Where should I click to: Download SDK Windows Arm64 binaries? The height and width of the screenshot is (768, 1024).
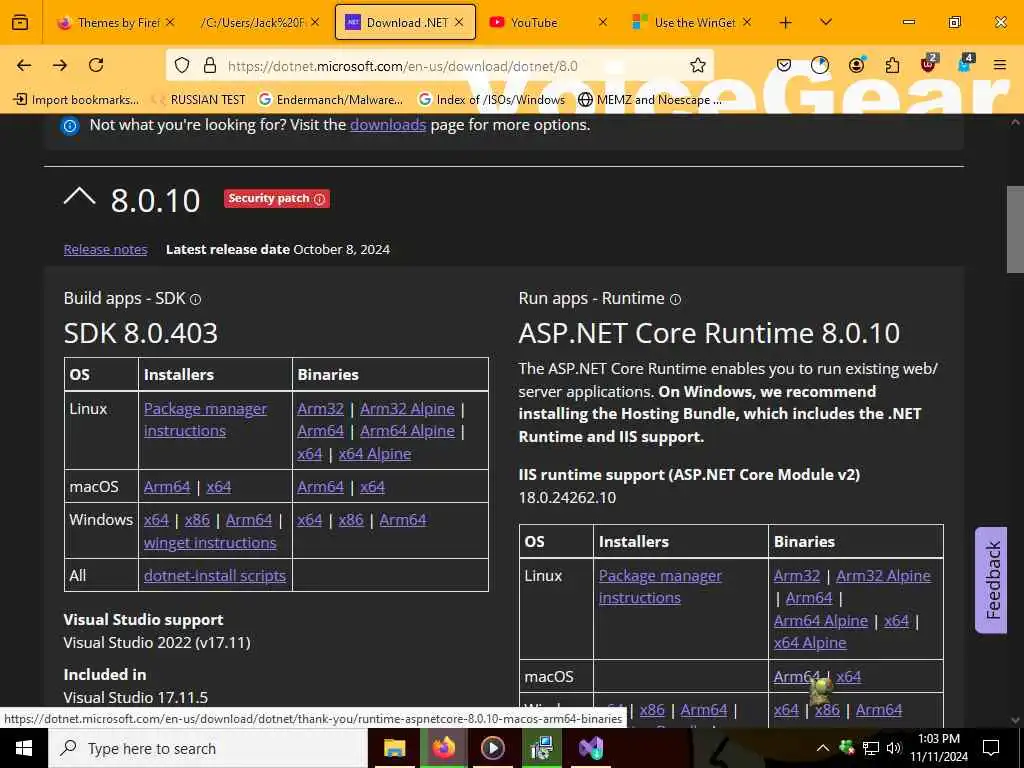click(403, 520)
